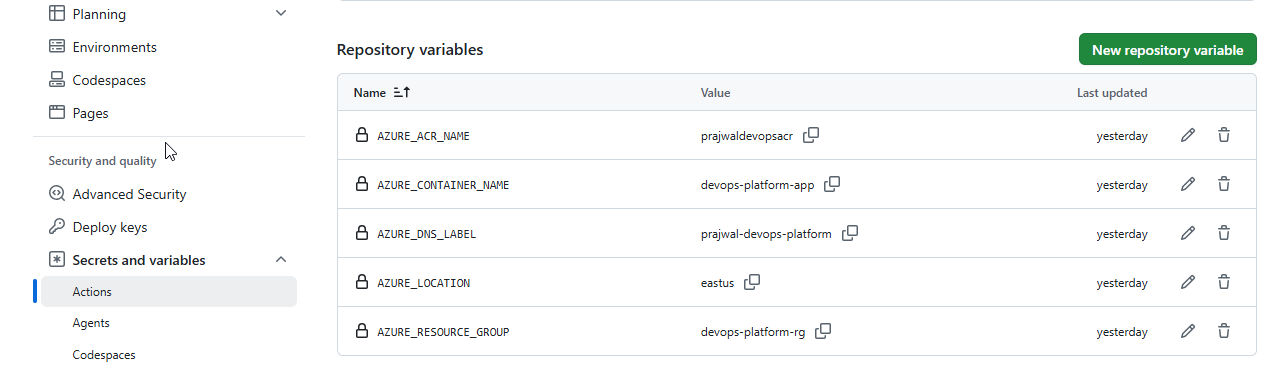This screenshot has width=1272, height=377.
Task: Click the prajwal-devops-platform value text
Action: click(766, 234)
